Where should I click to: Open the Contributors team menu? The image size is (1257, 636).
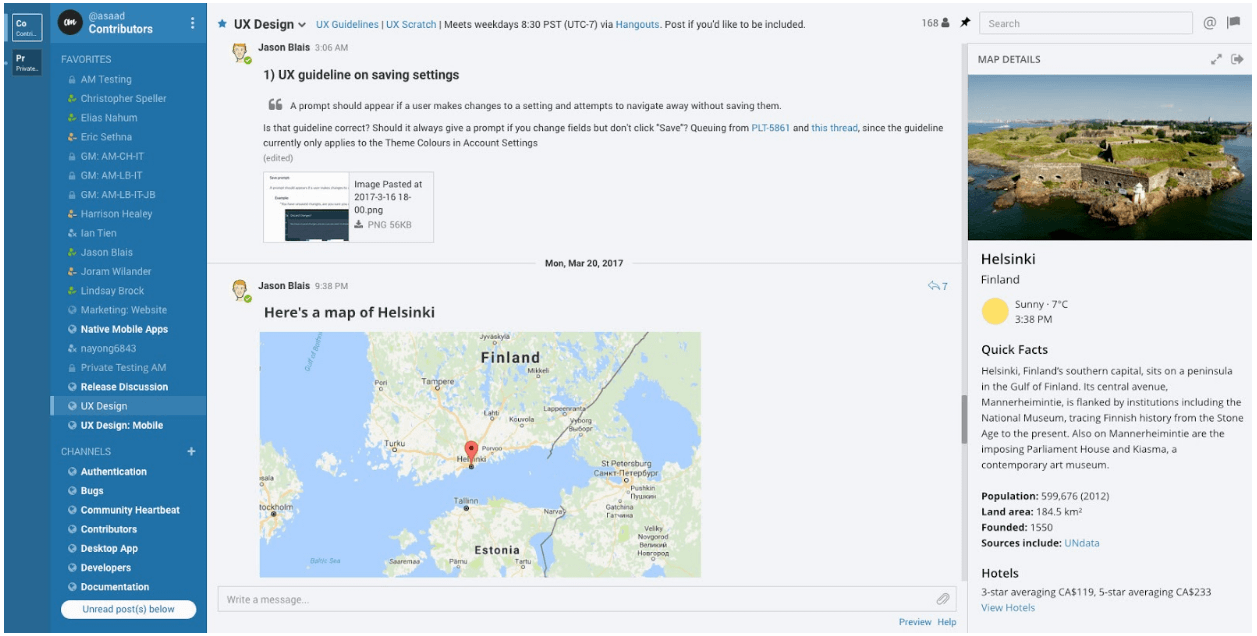coord(193,23)
